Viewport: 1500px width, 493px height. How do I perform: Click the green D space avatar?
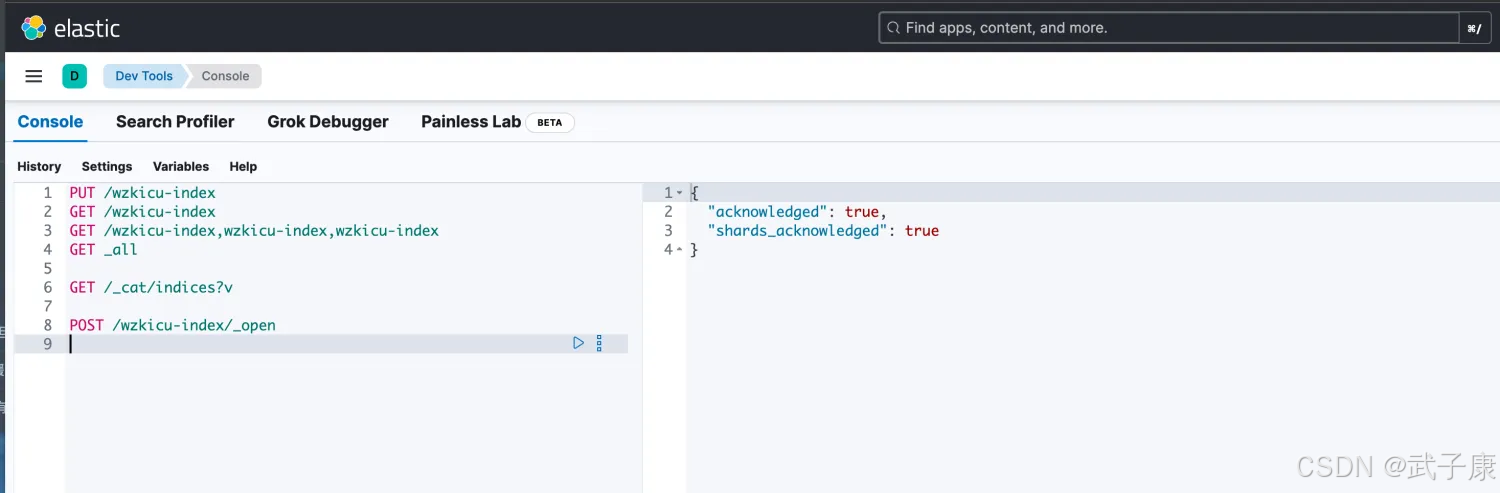[x=74, y=76]
